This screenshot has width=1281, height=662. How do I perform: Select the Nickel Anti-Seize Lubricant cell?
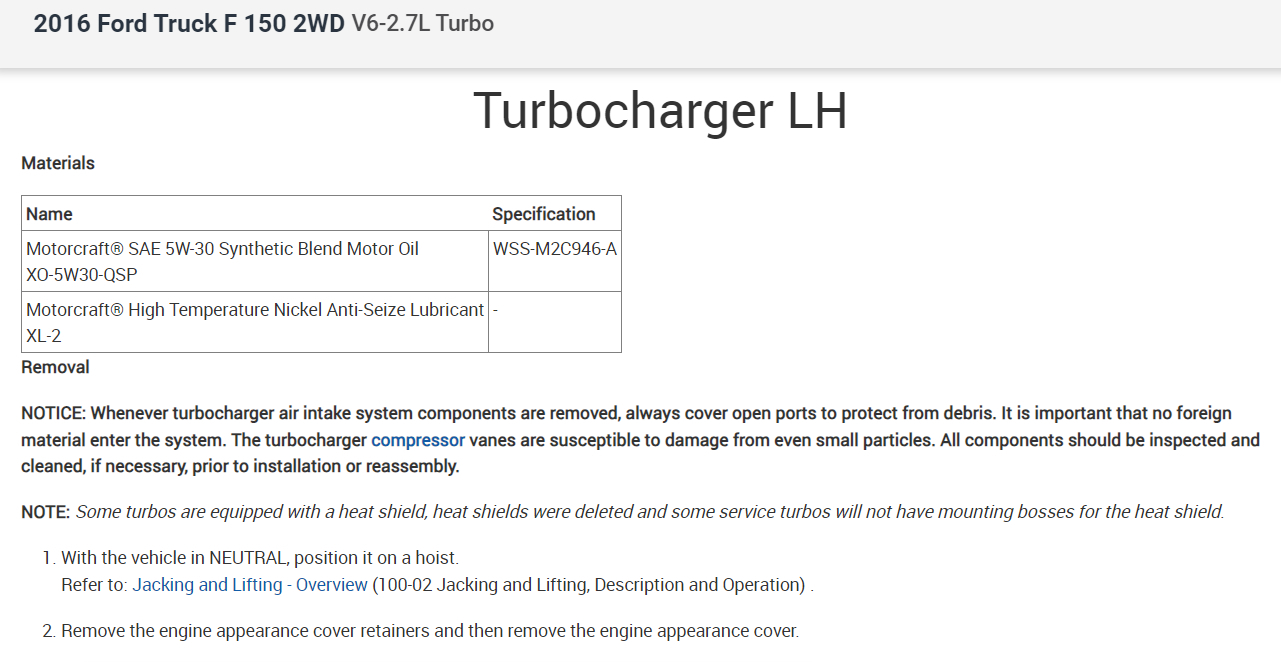[255, 322]
